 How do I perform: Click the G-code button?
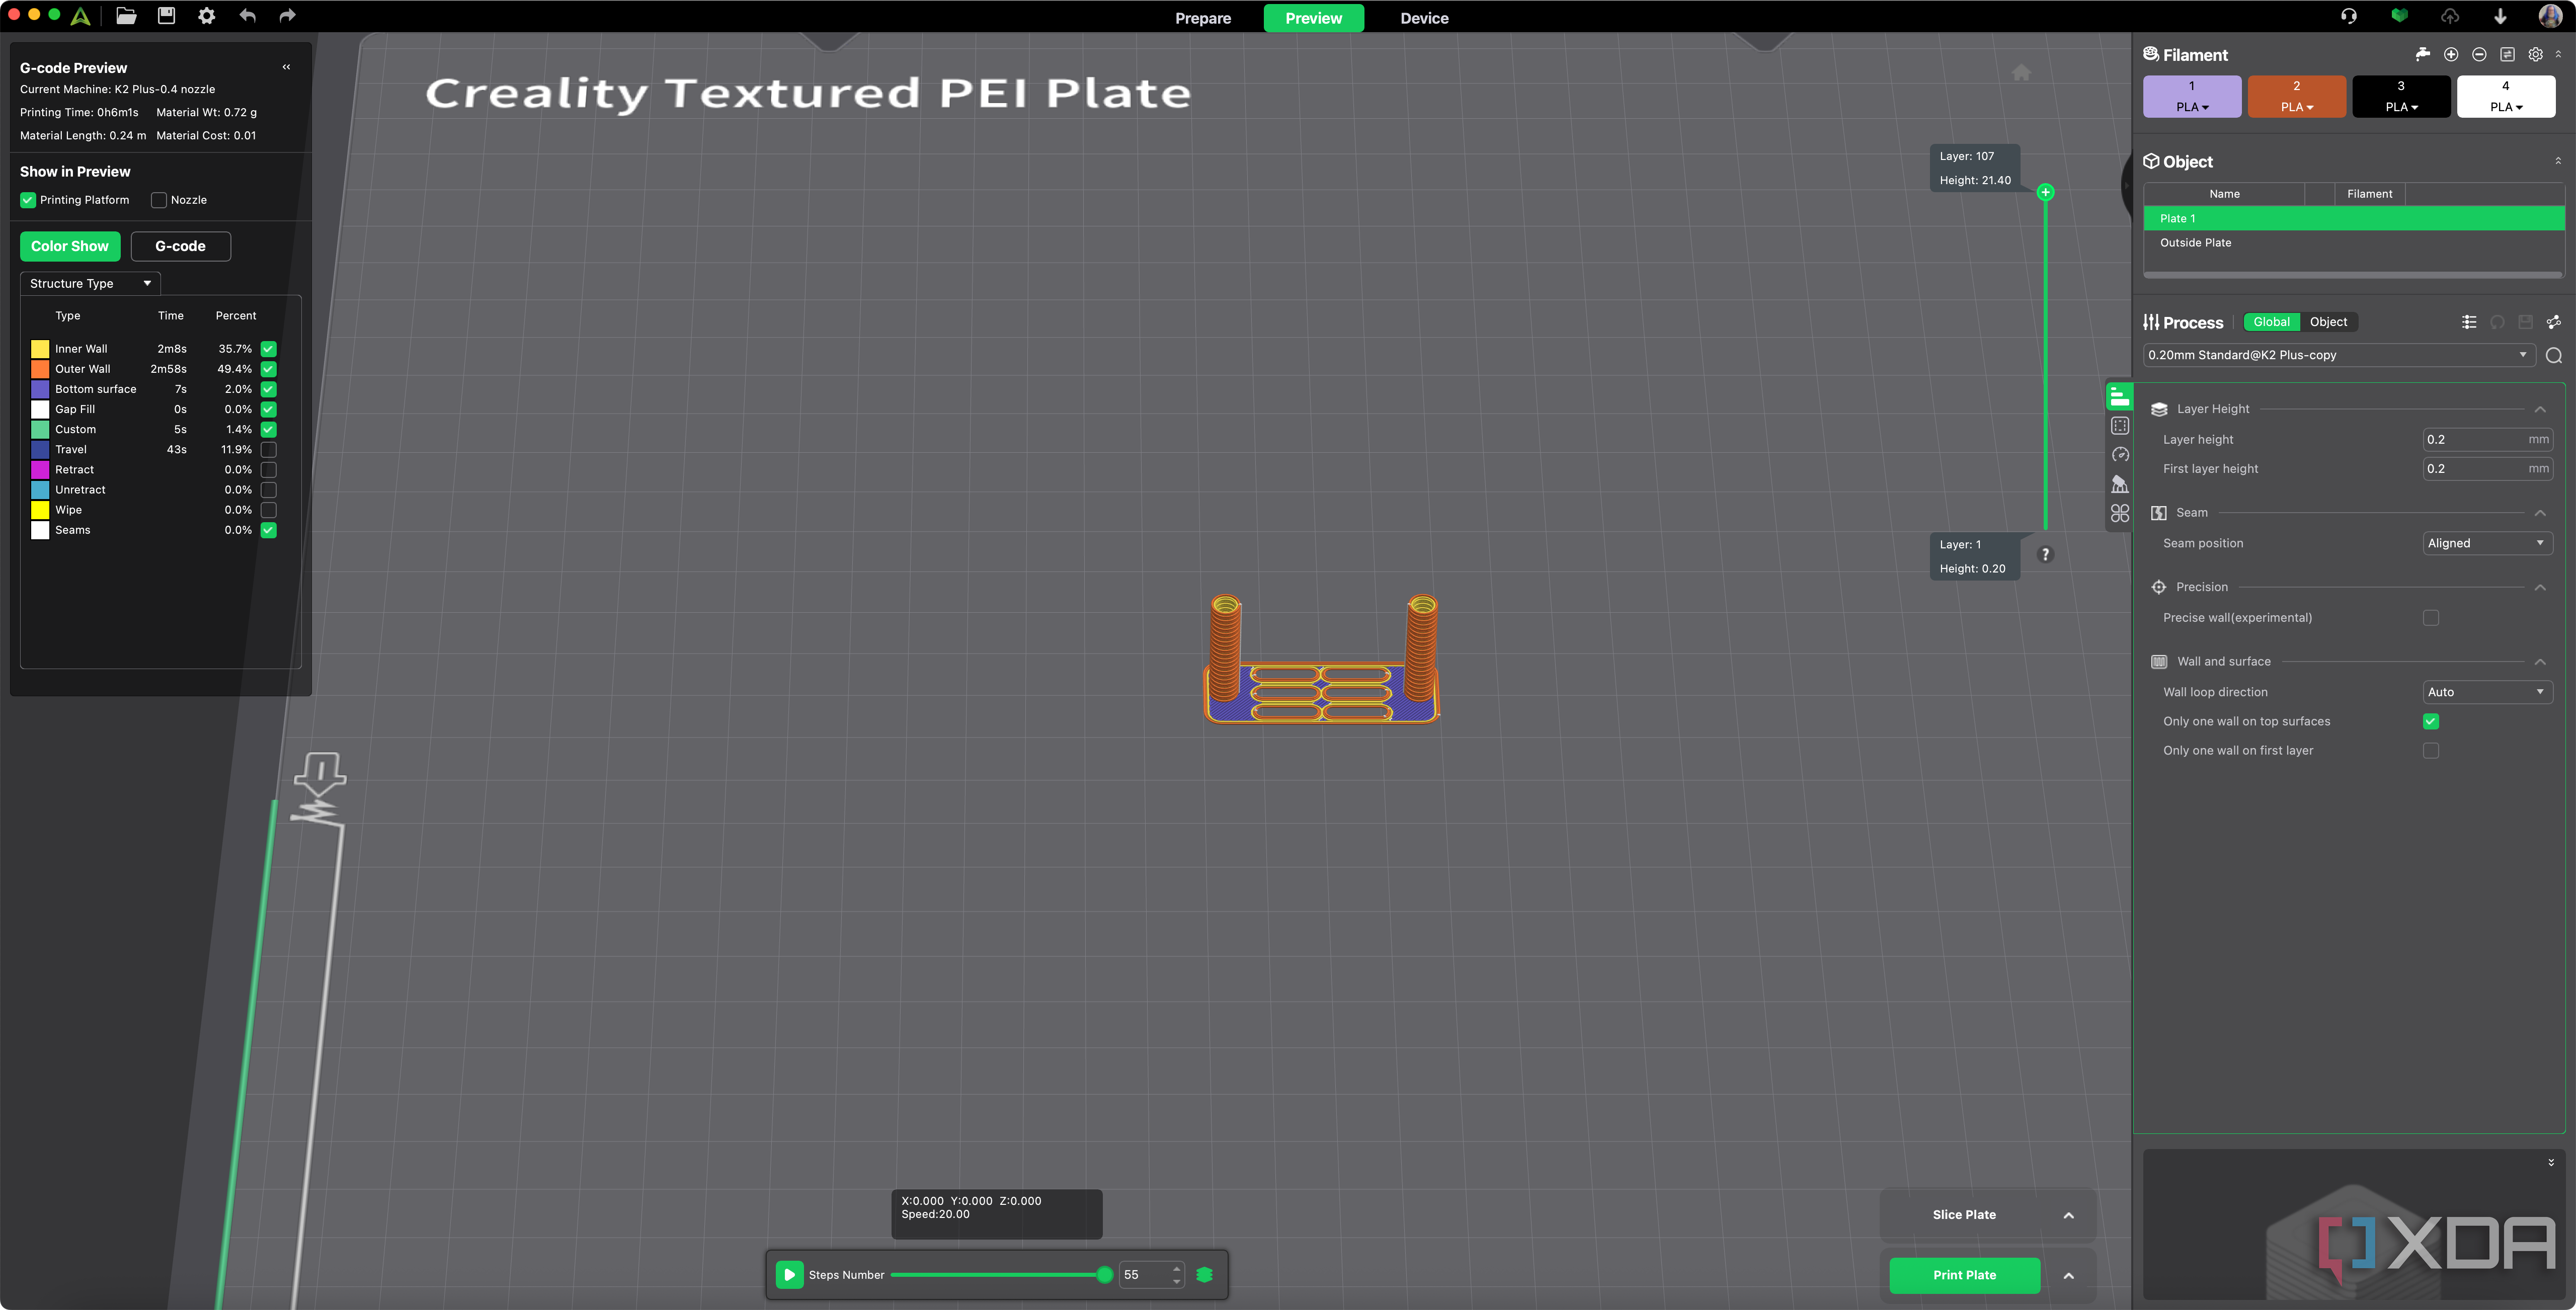180,246
